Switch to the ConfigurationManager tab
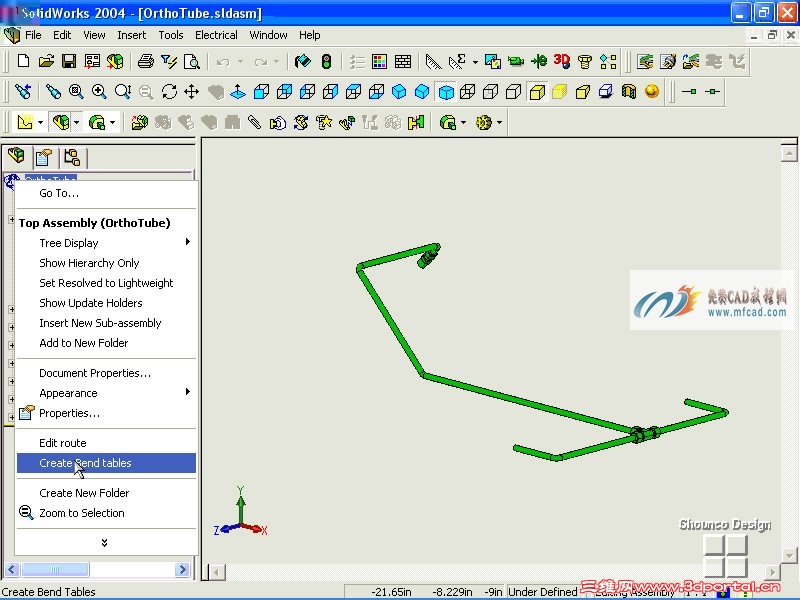This screenshot has height=600, width=800. pos(72,157)
